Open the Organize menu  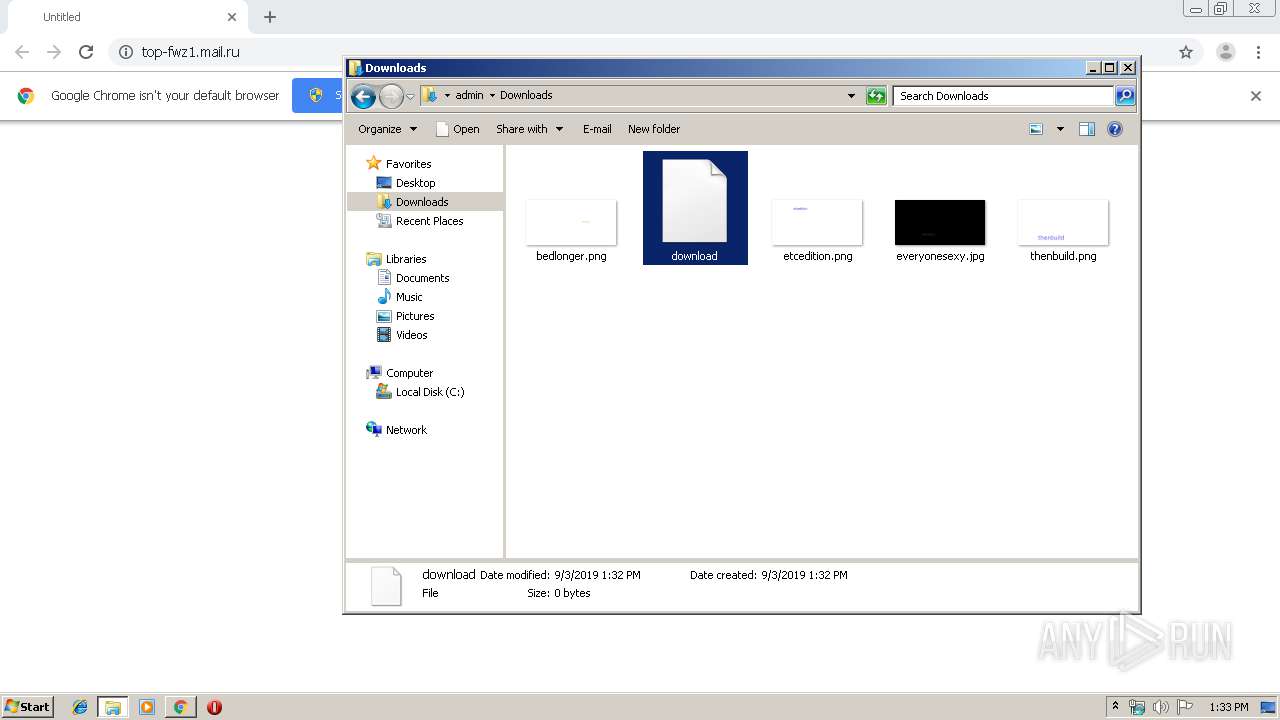click(x=387, y=129)
